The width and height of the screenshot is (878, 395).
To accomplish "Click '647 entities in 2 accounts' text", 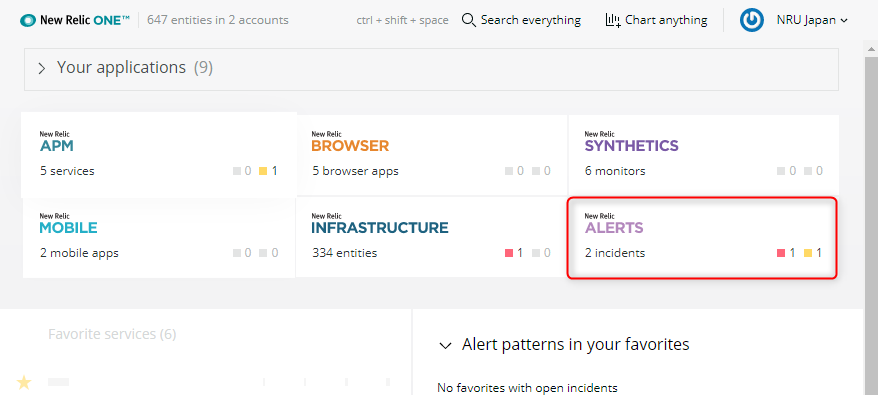I will [x=218, y=20].
